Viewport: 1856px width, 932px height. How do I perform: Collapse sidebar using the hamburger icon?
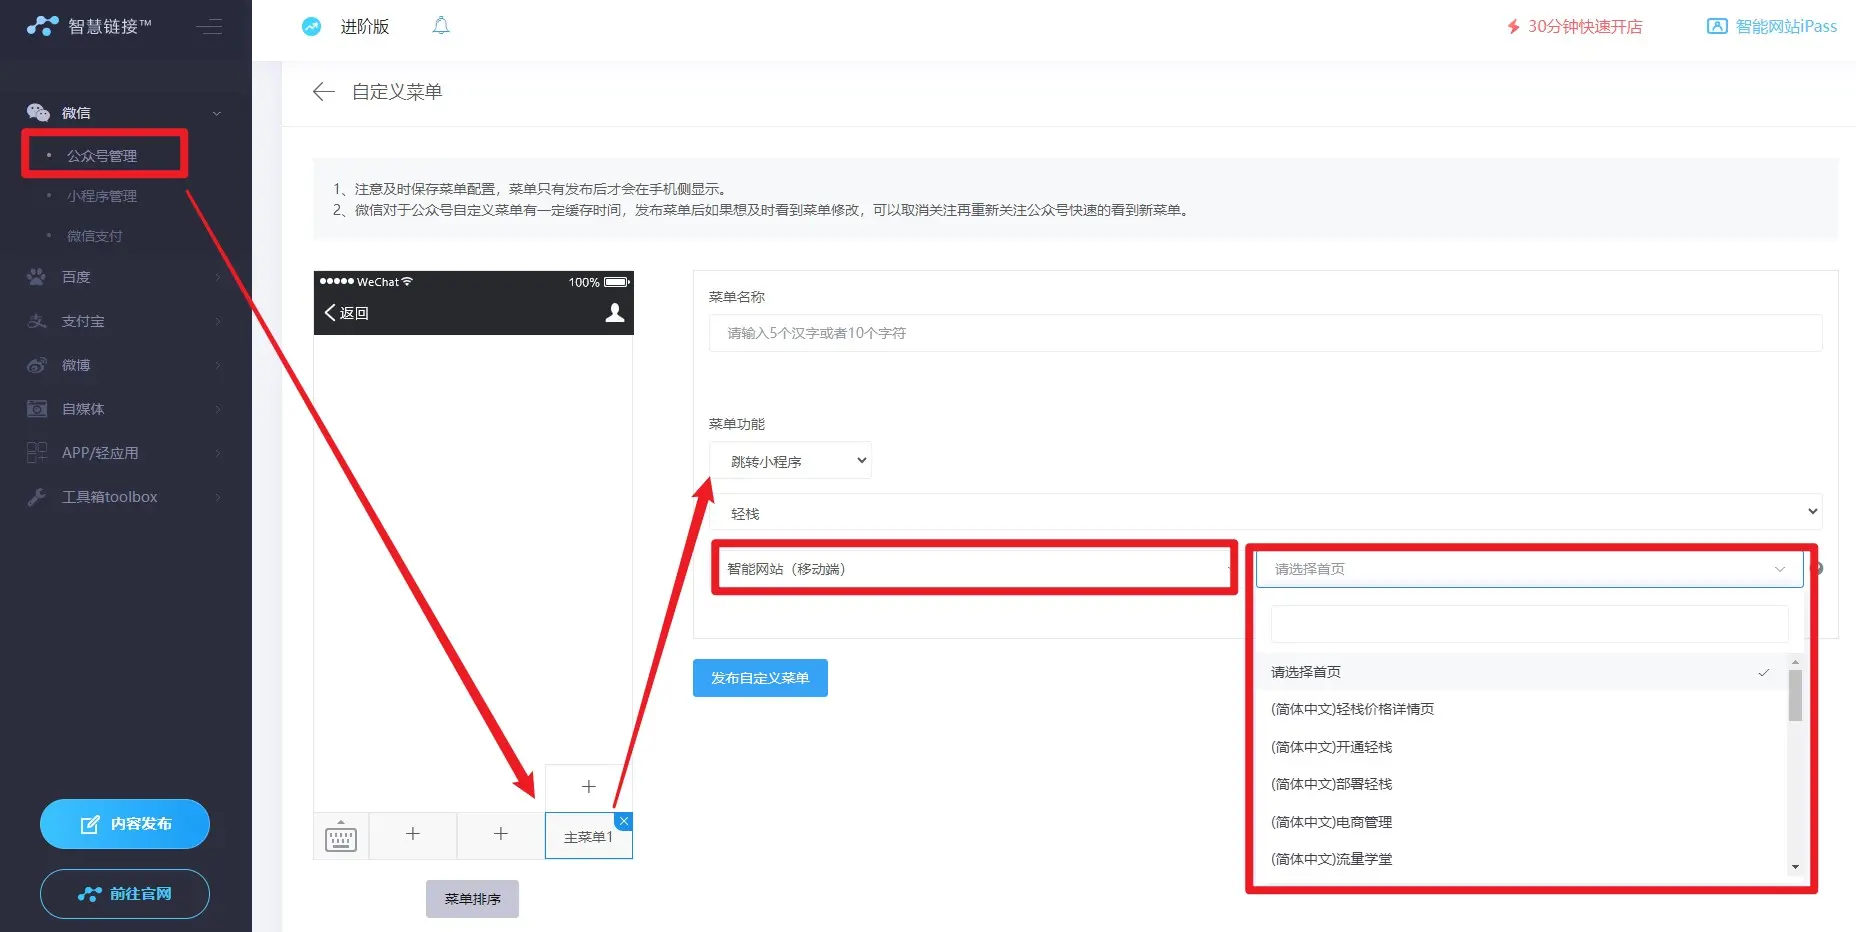pyautogui.click(x=209, y=27)
